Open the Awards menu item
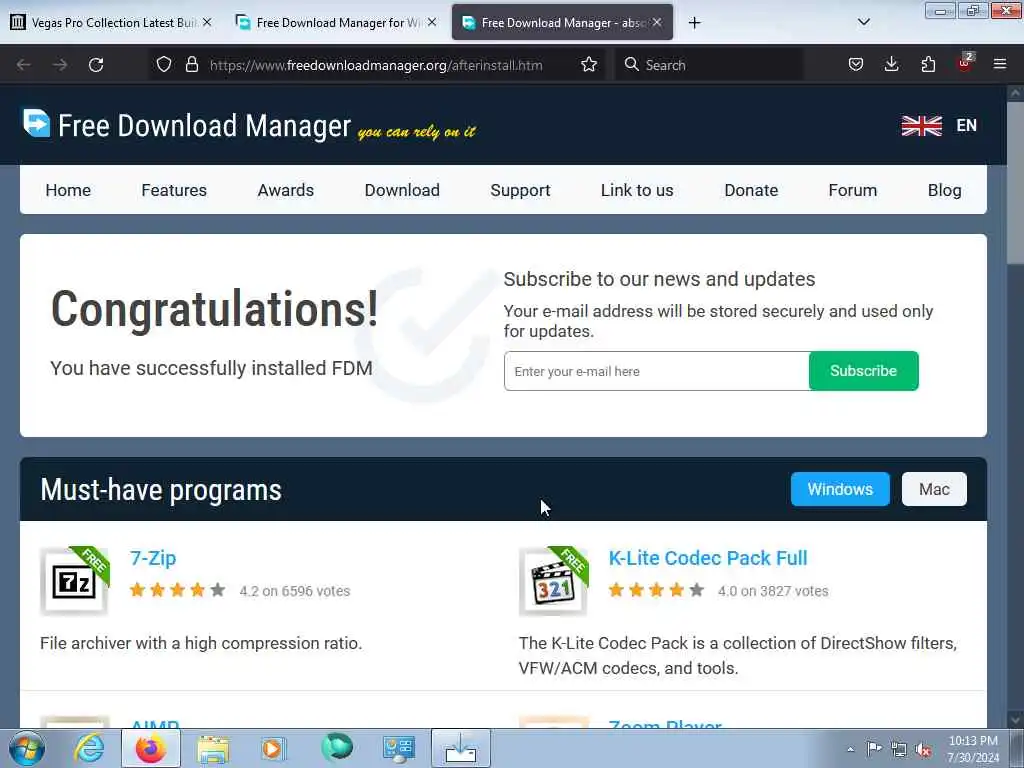 tap(285, 190)
